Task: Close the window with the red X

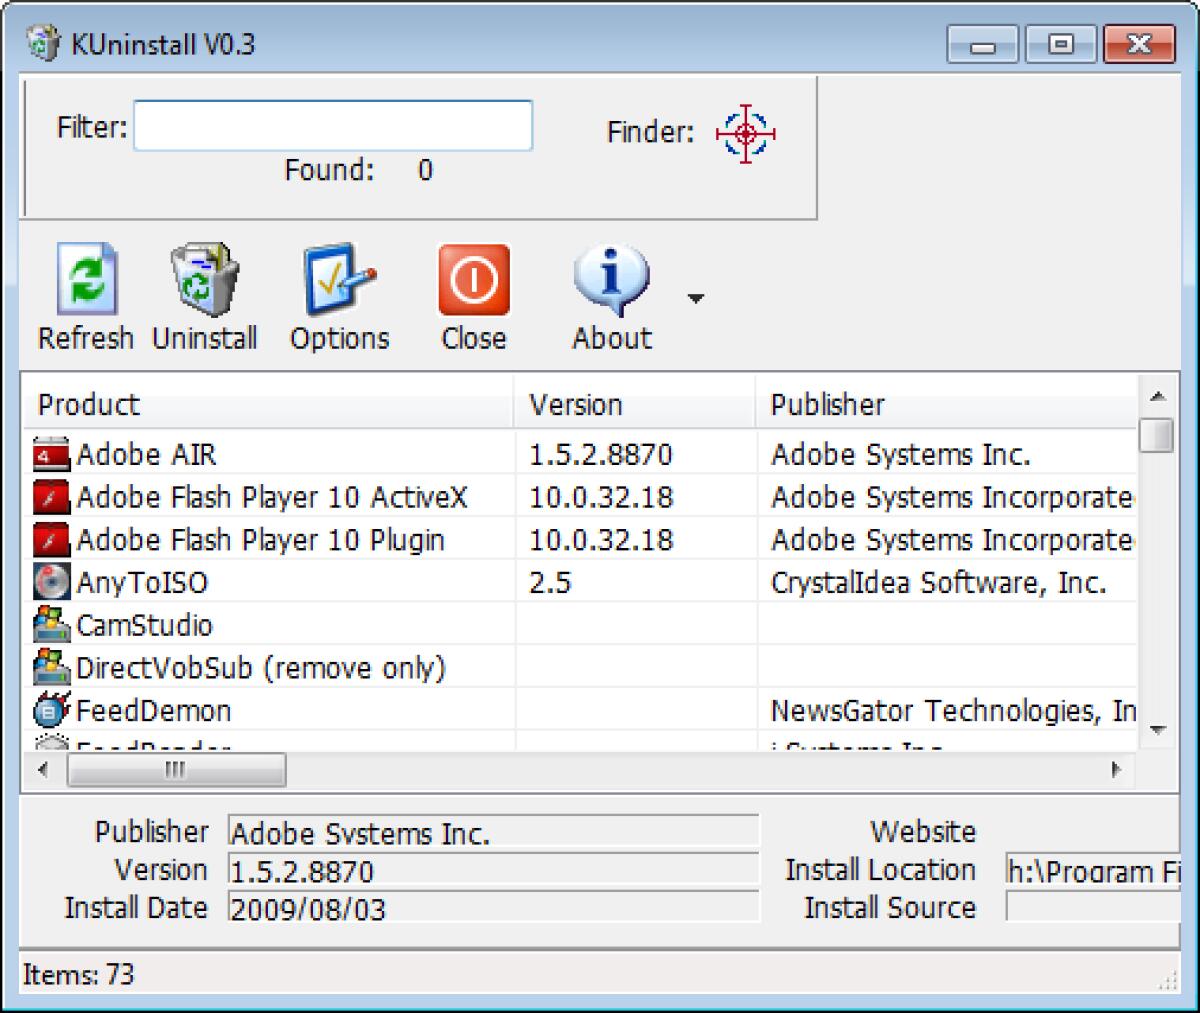Action: point(1138,44)
